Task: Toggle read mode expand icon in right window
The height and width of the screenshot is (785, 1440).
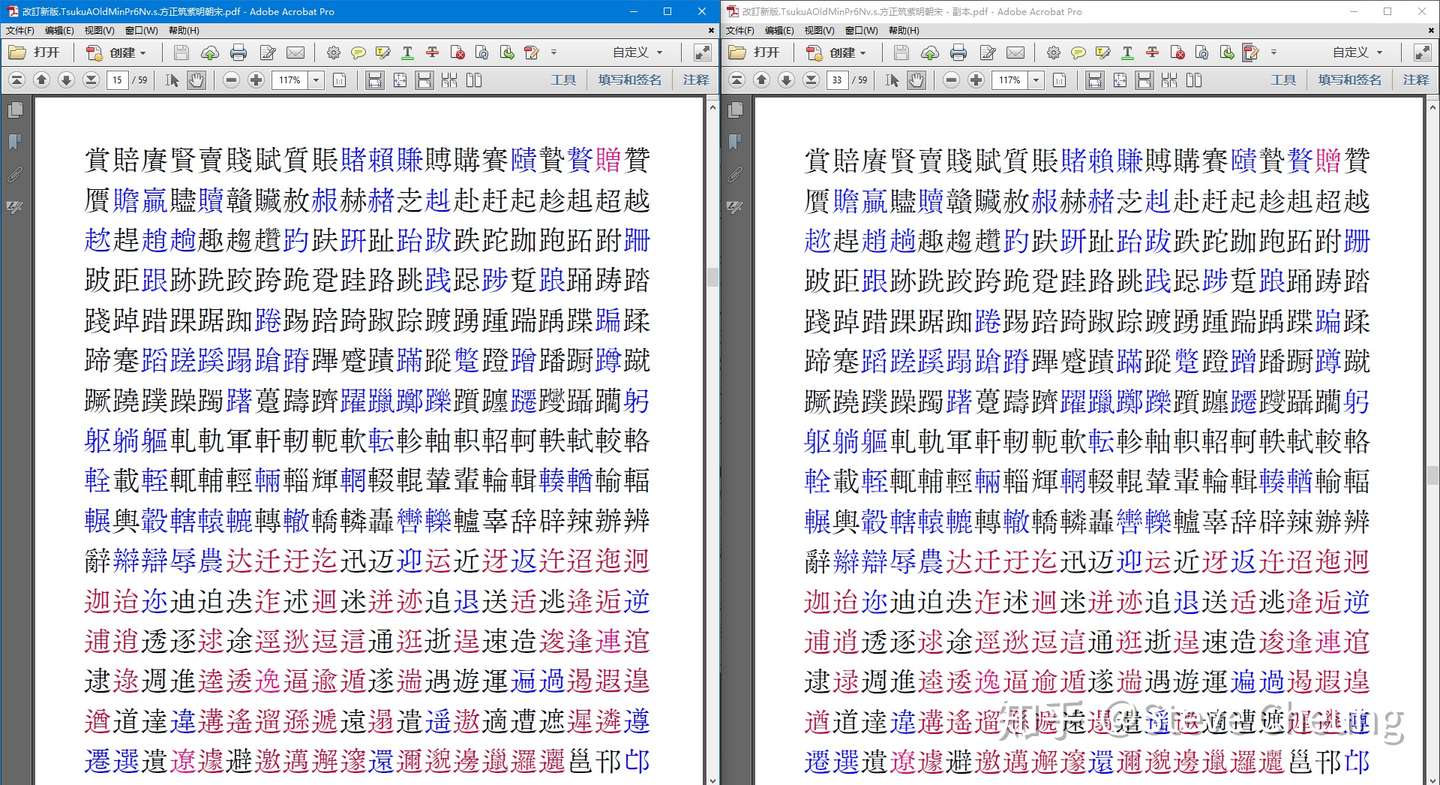Action: [1422, 53]
